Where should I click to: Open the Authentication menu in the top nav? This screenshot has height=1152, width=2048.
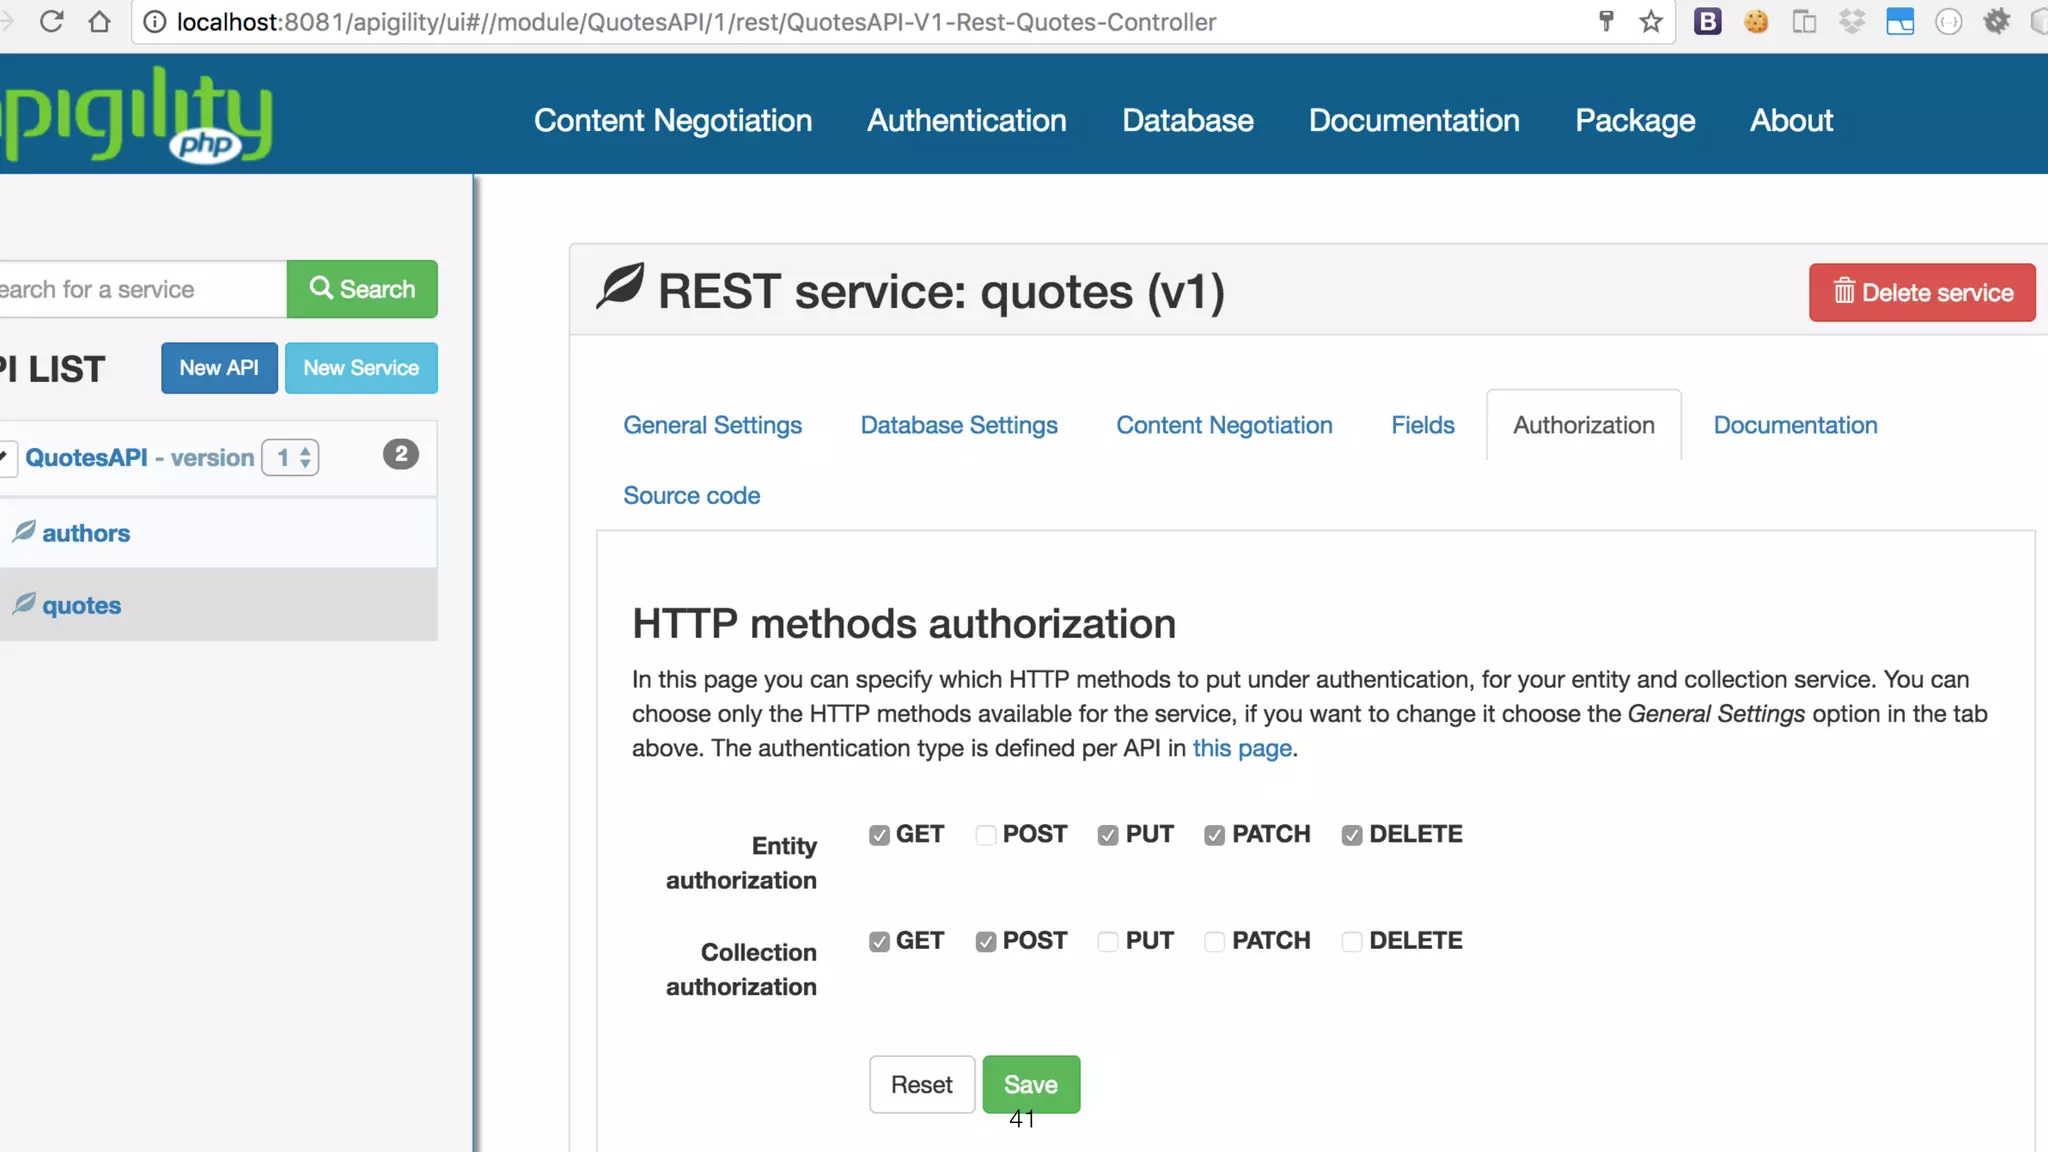[x=966, y=120]
